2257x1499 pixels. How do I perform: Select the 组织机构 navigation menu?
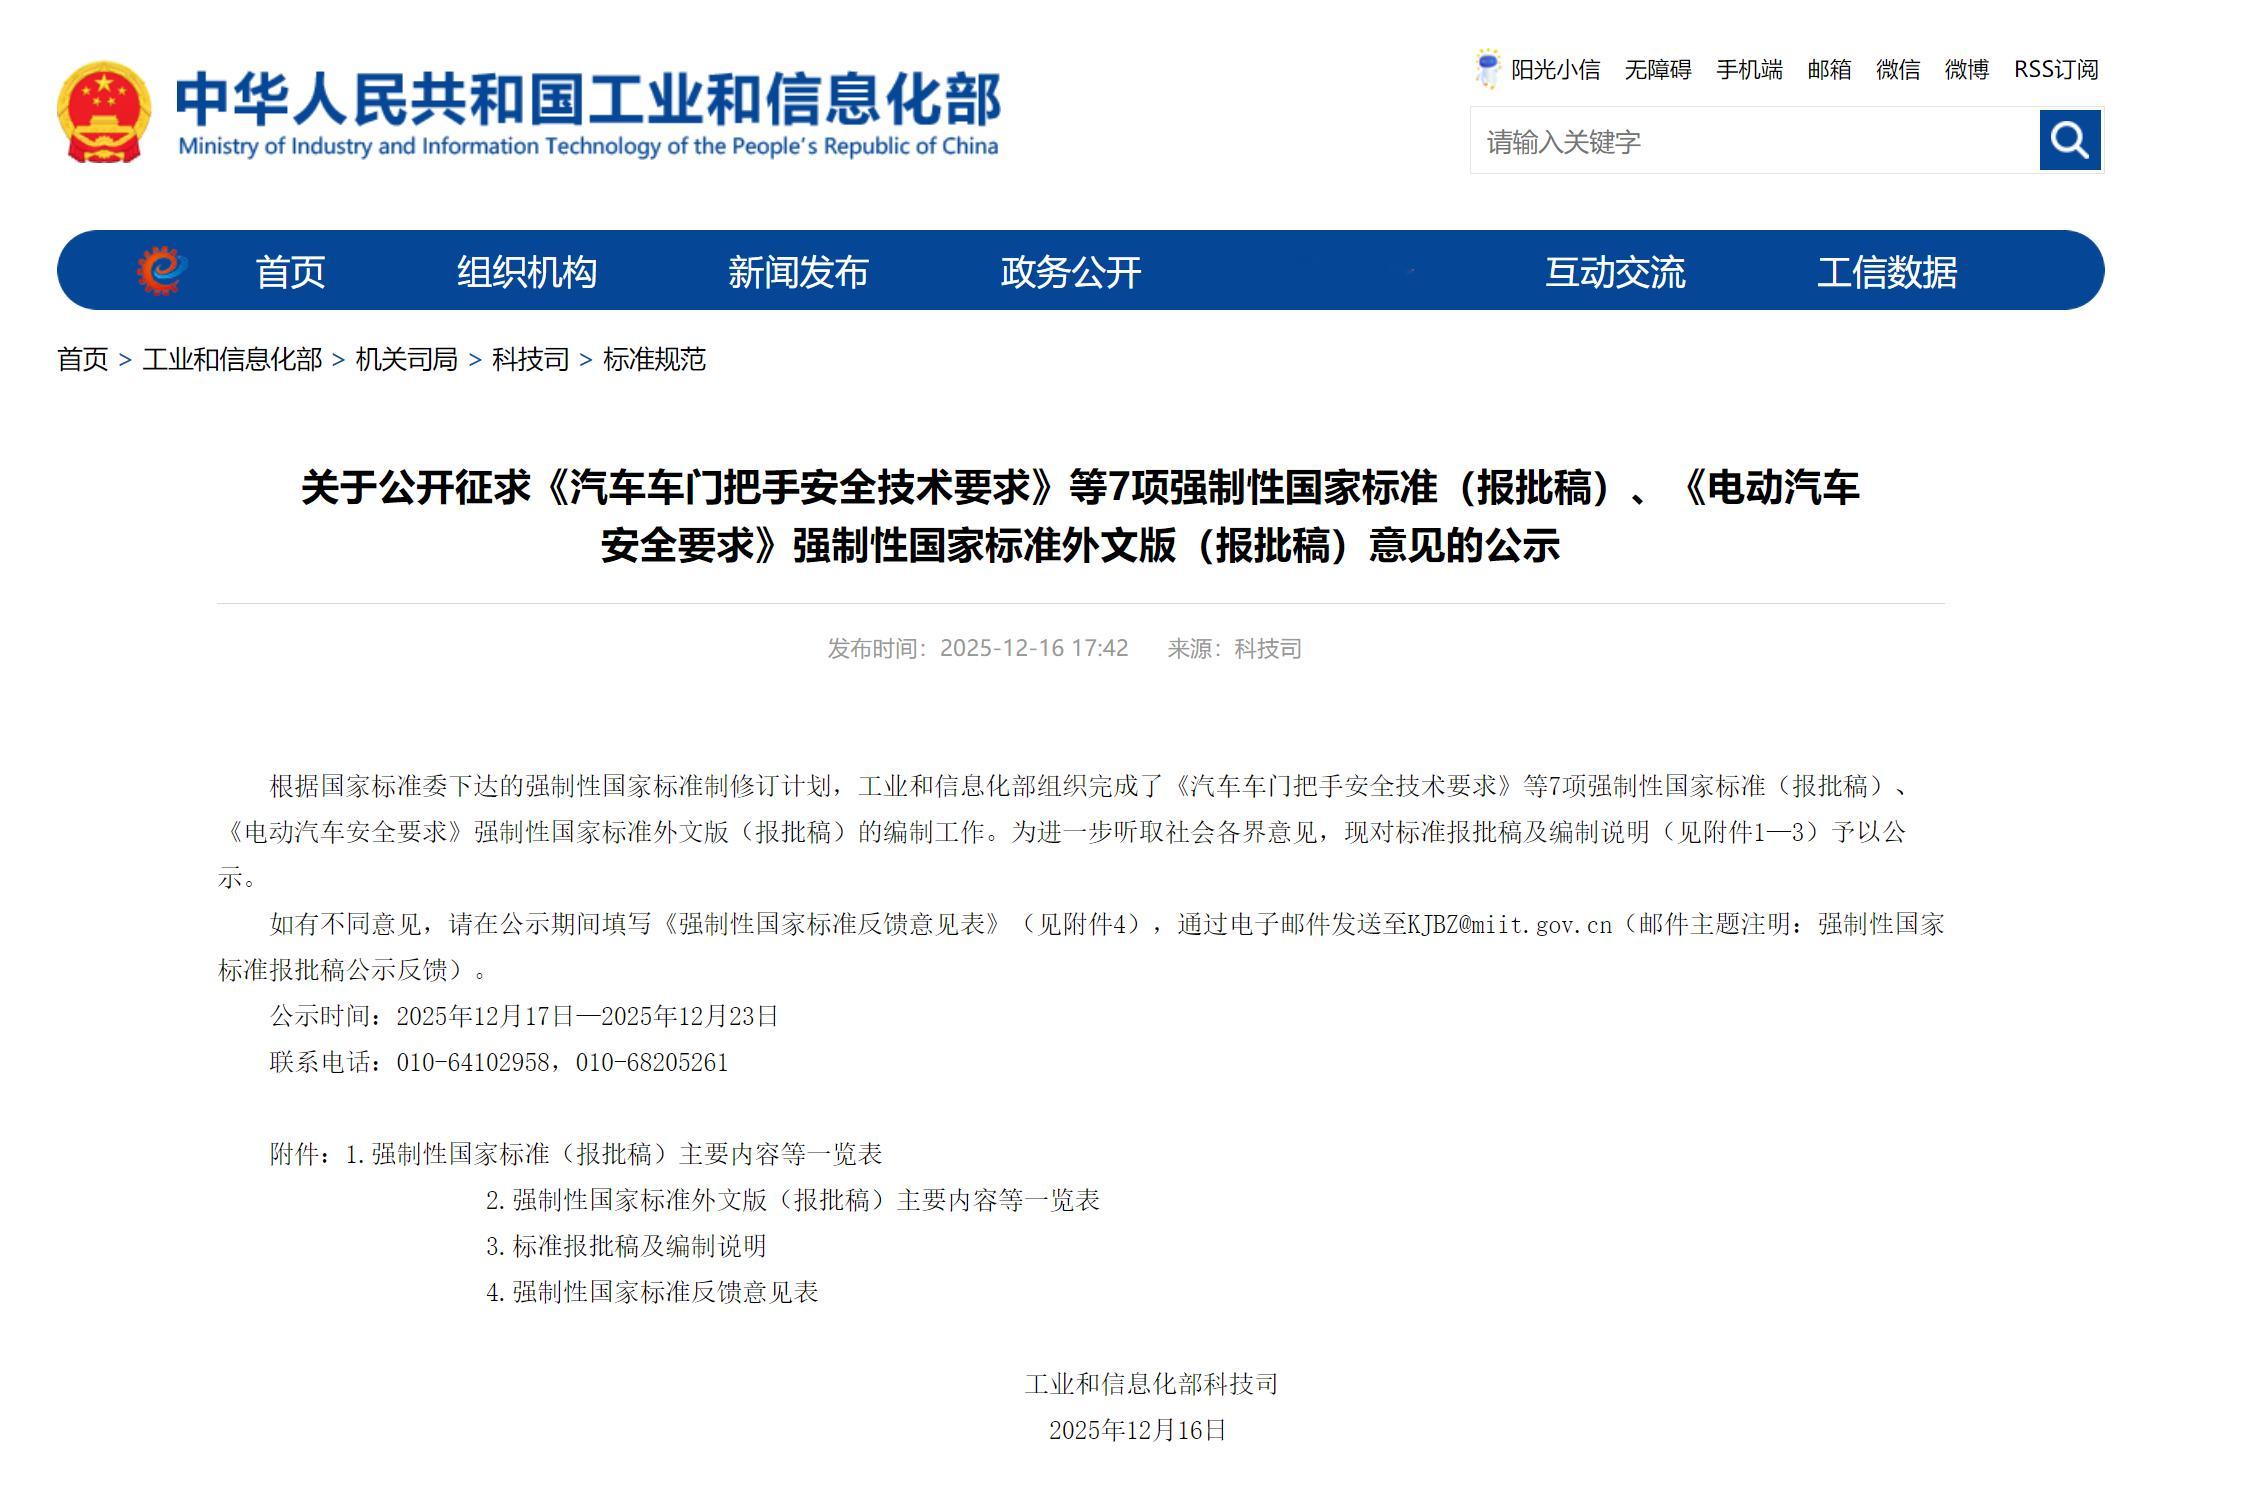point(526,272)
